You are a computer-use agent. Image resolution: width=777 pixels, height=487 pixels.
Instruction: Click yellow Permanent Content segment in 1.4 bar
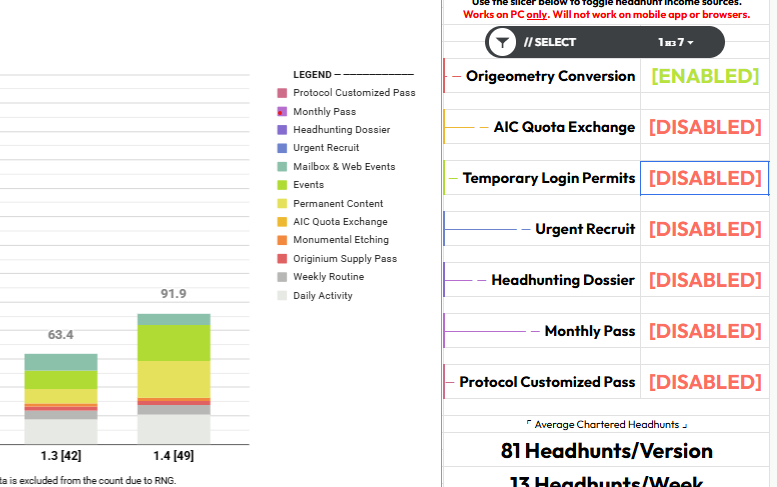[174, 379]
